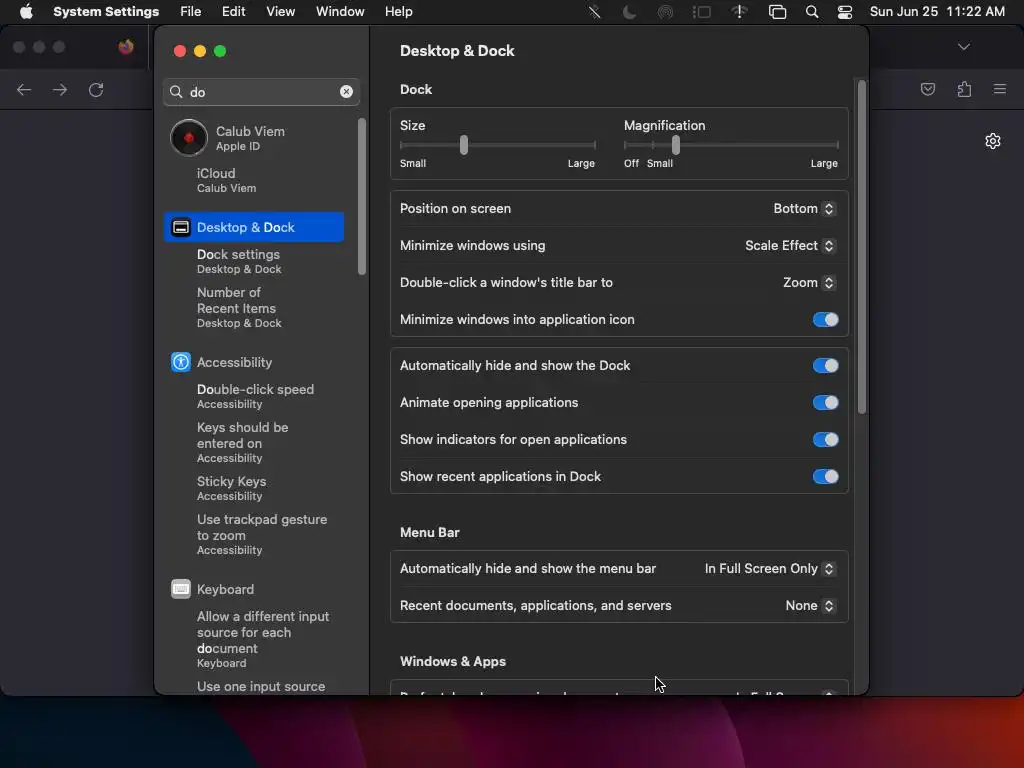The height and width of the screenshot is (768, 1024).
Task: Open the System Settings menu
Action: 106,12
